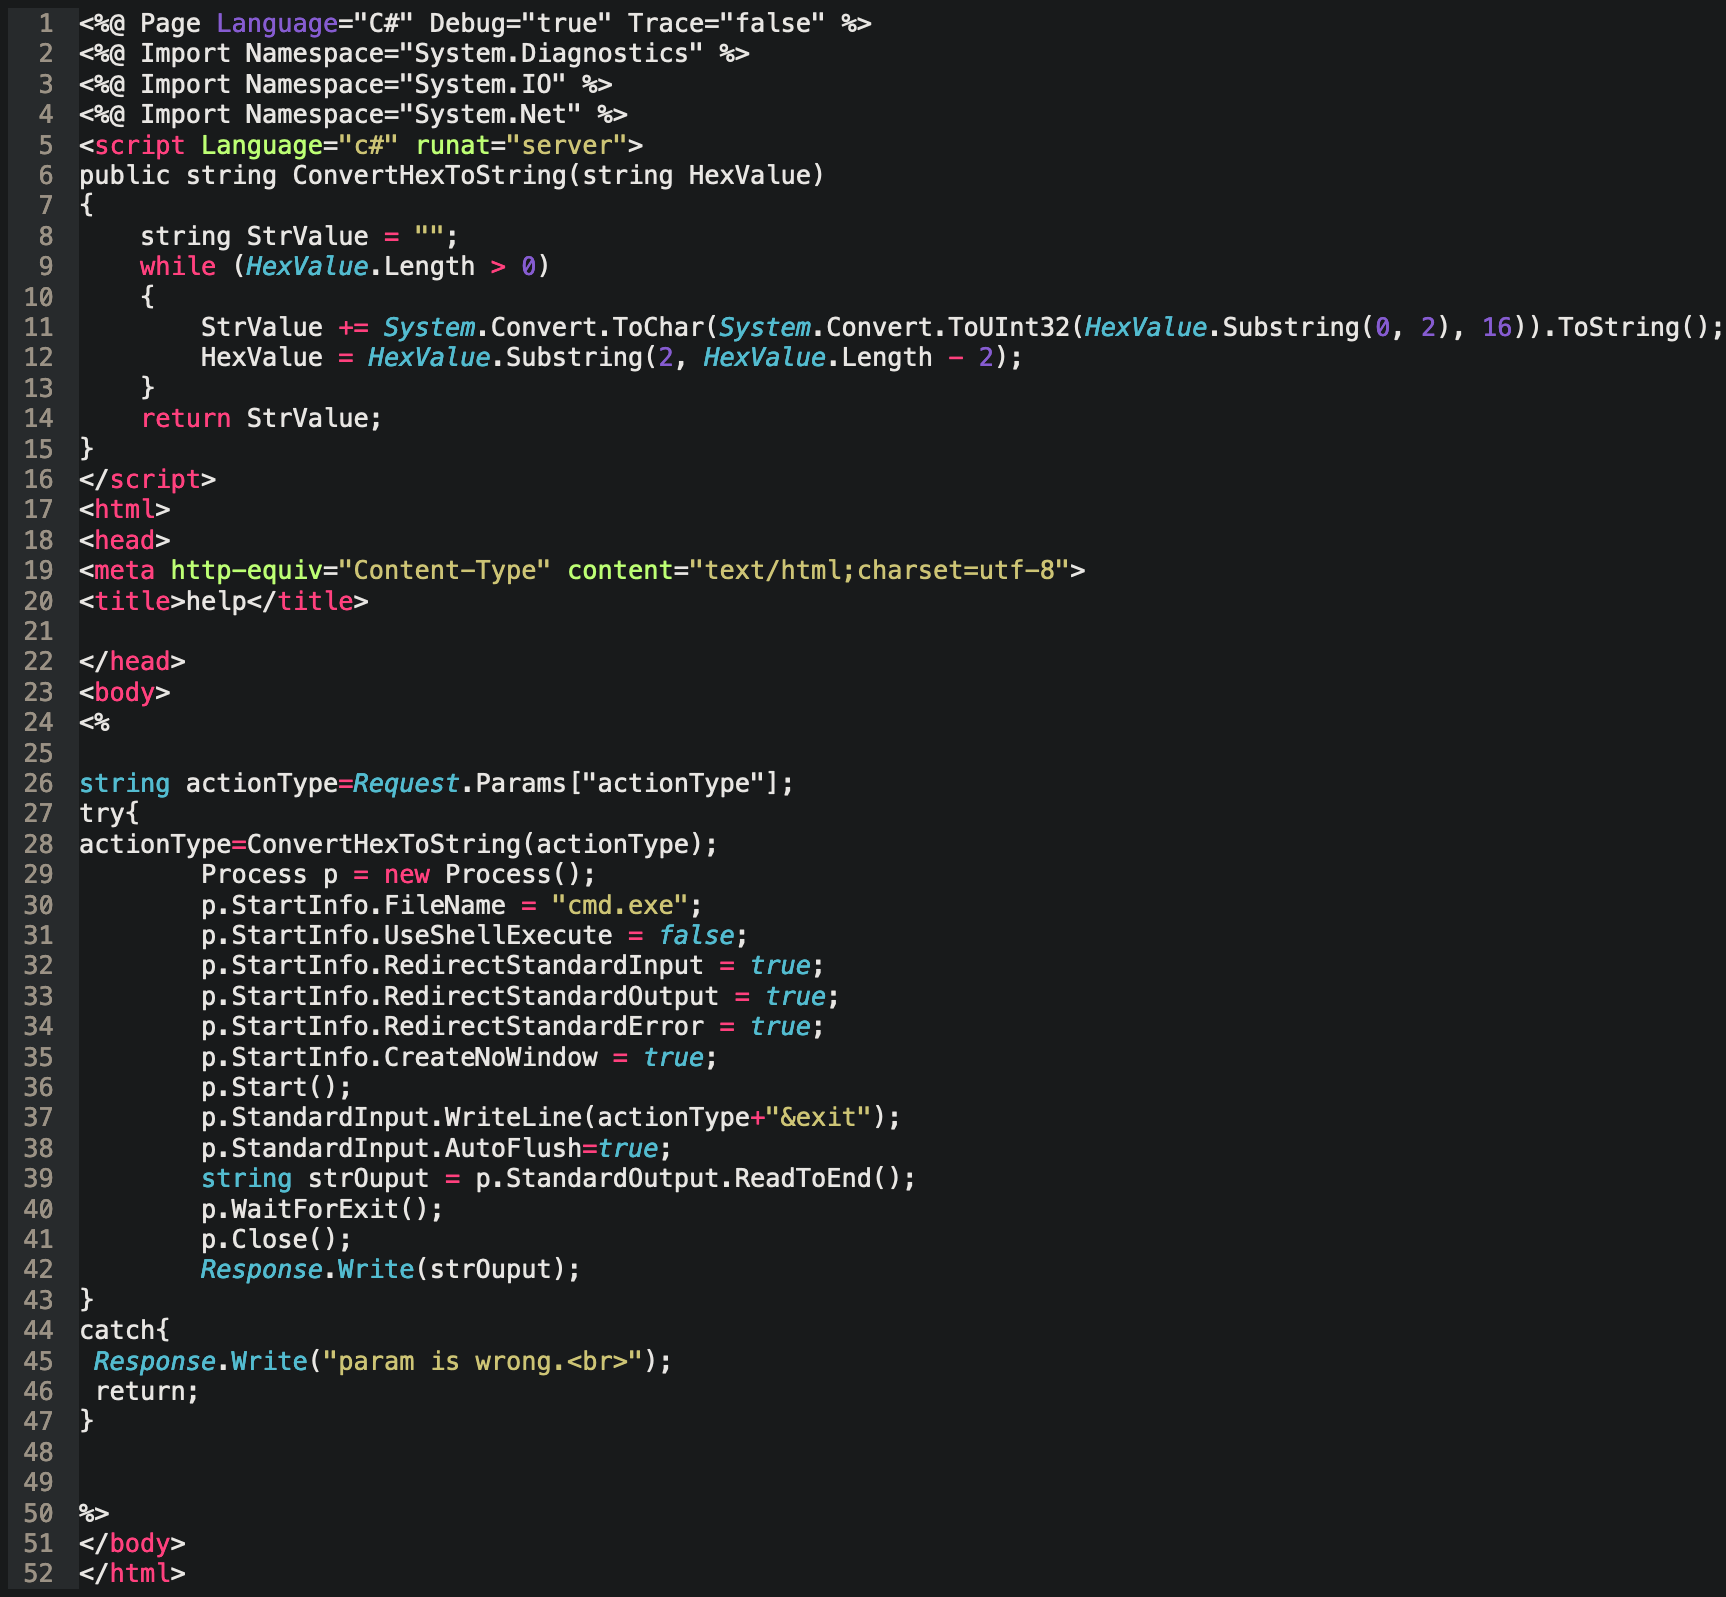
Task: Click the "System.Net" namespace string
Action: click(491, 115)
